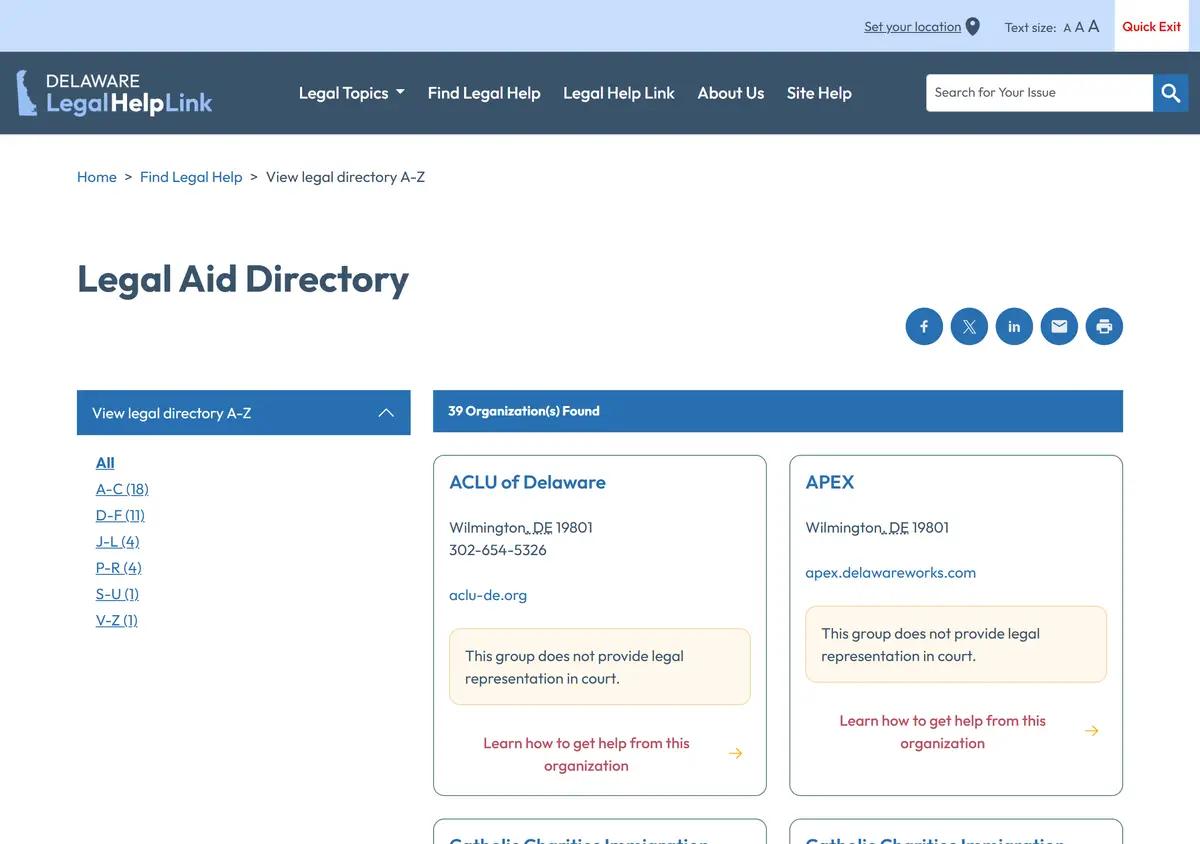Share page on LinkedIn
The width and height of the screenshot is (1200, 844).
[1014, 326]
